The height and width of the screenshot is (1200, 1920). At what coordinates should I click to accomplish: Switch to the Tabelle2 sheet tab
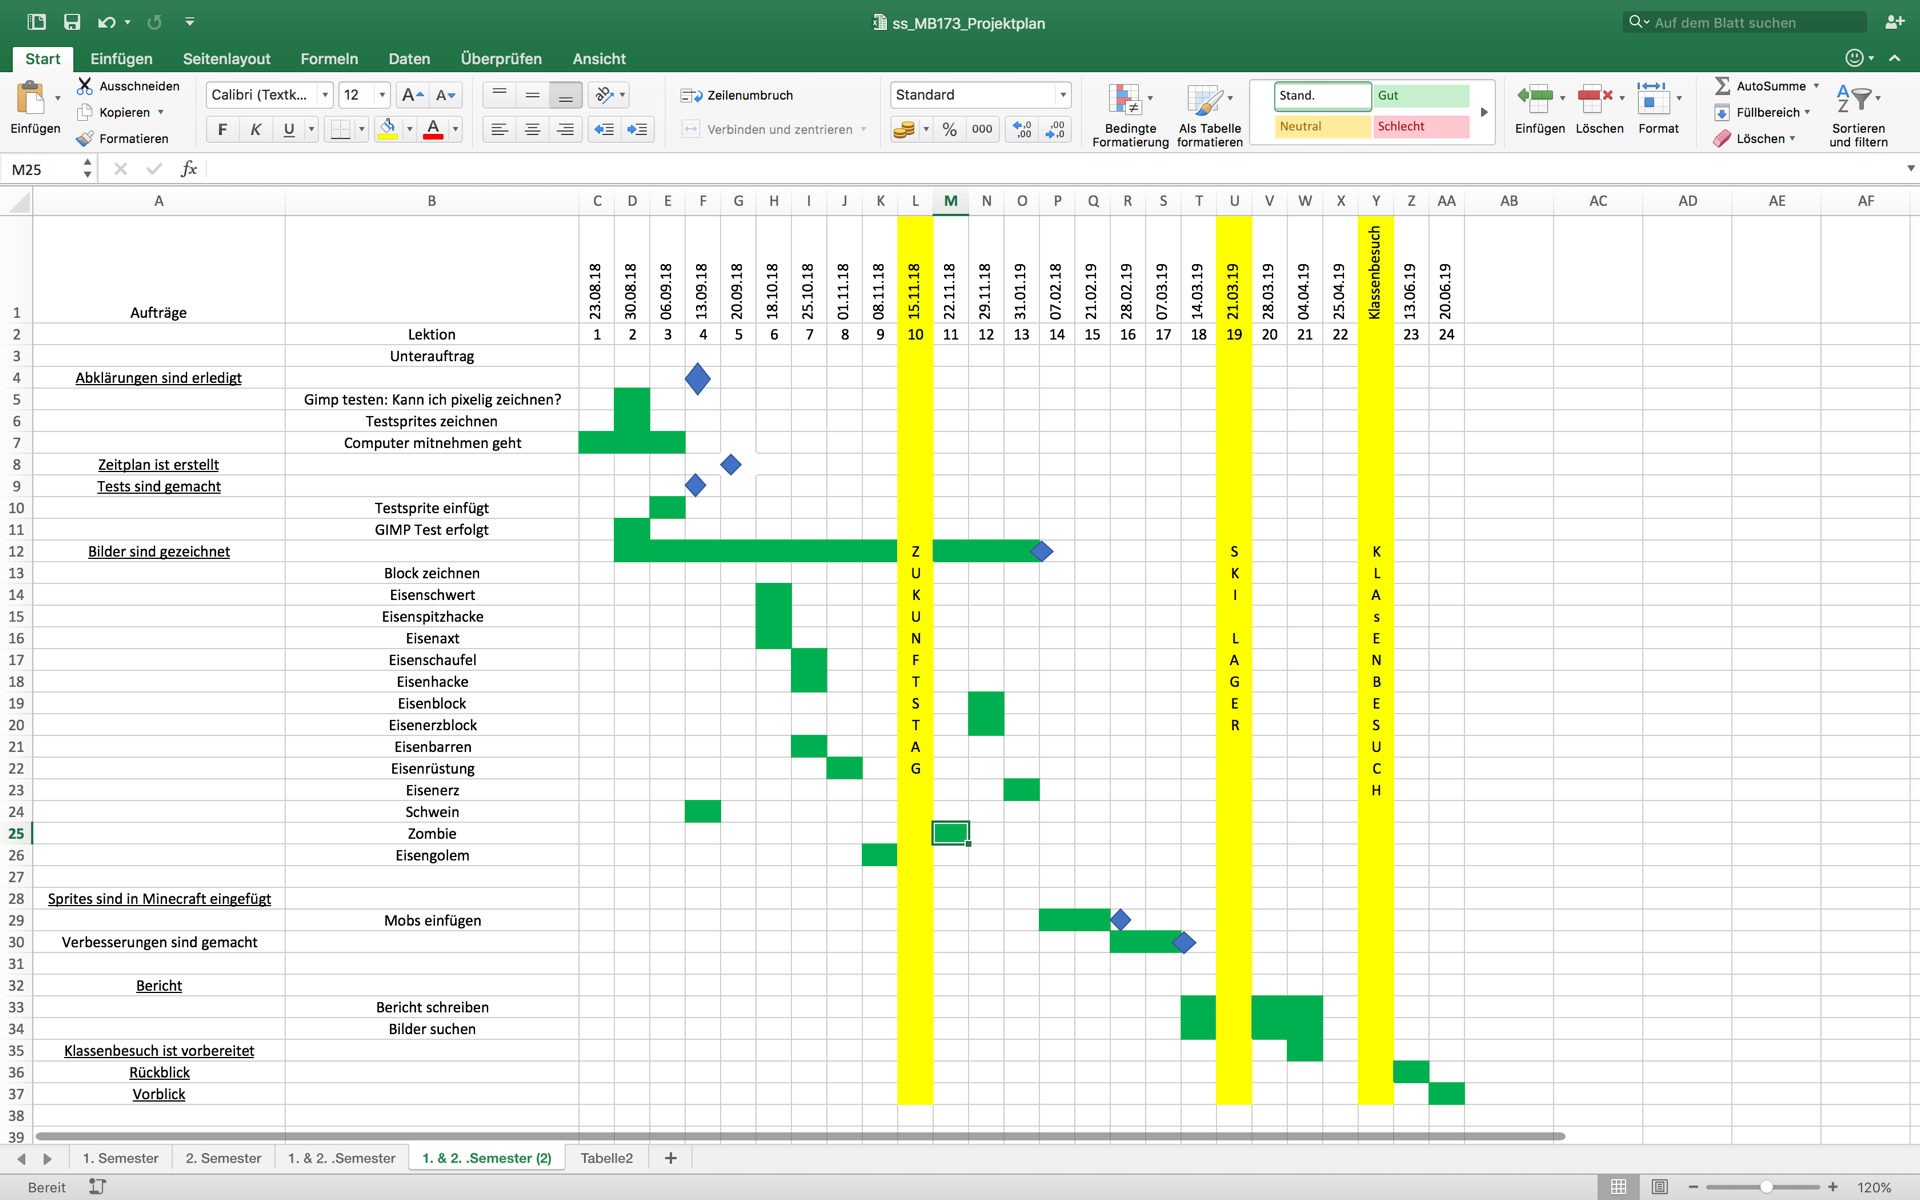pos(606,1158)
